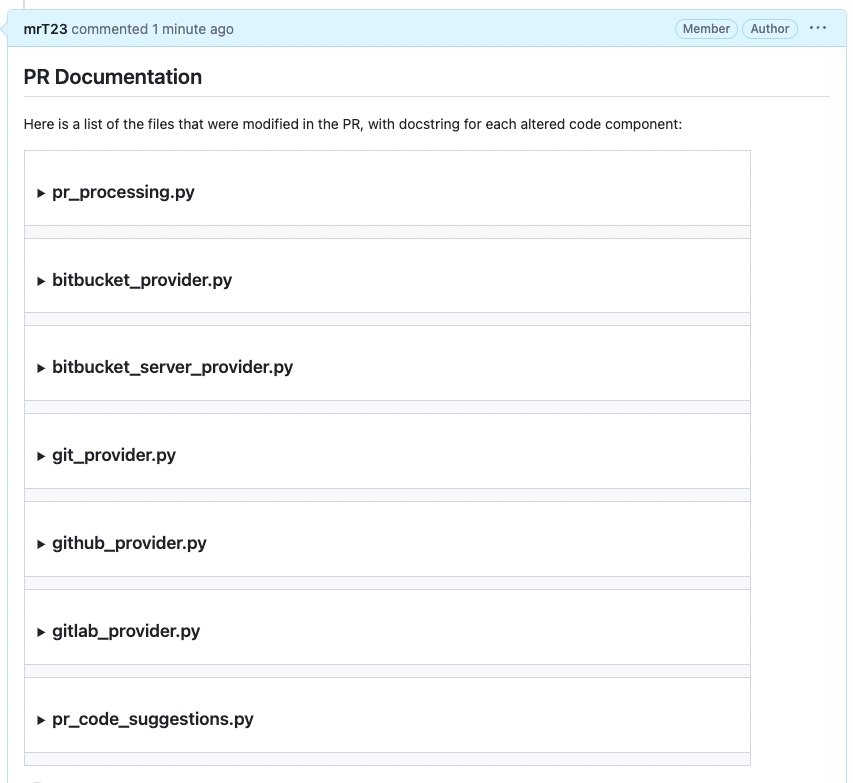This screenshot has width=853, height=783.
Task: Click the git_provider.py file name
Action: [x=114, y=455]
